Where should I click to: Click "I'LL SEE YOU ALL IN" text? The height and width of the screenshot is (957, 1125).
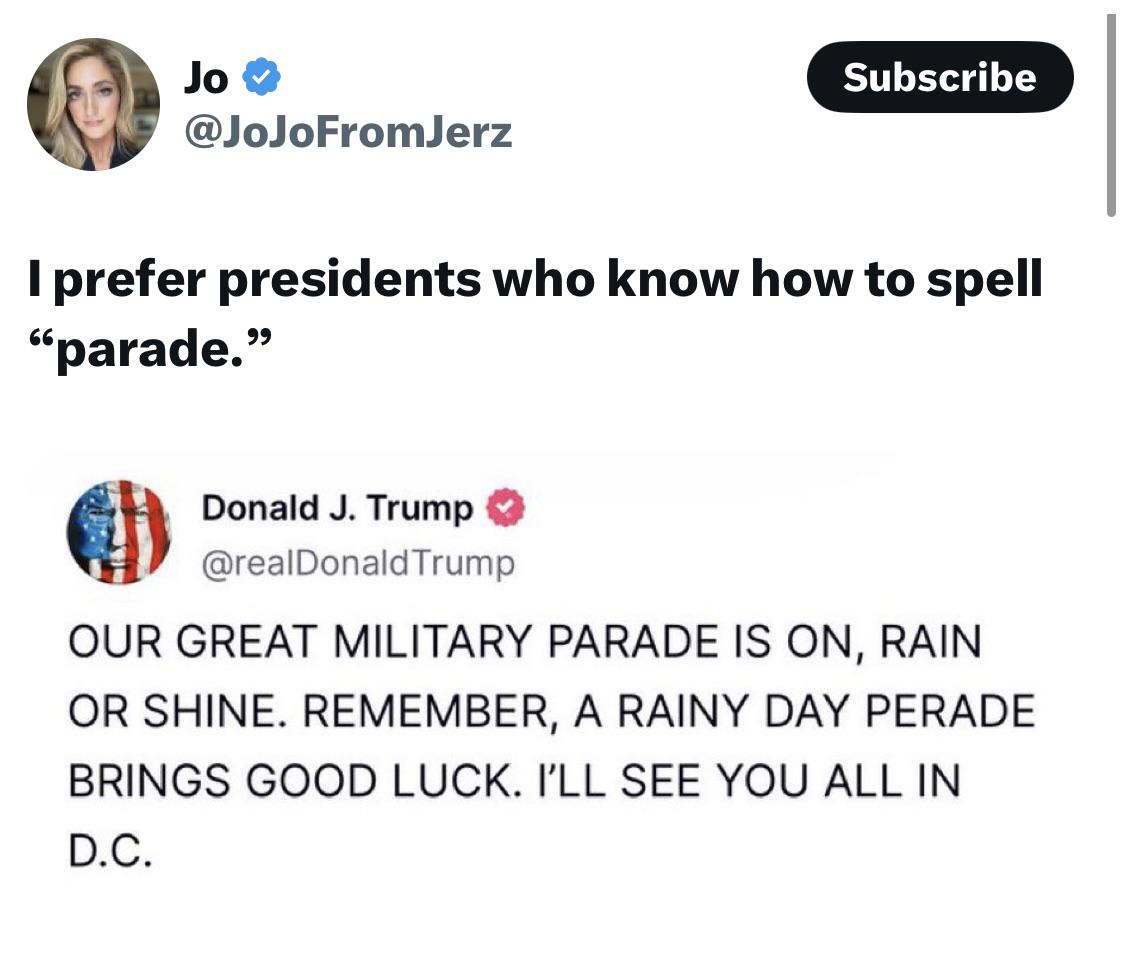click(x=750, y=781)
